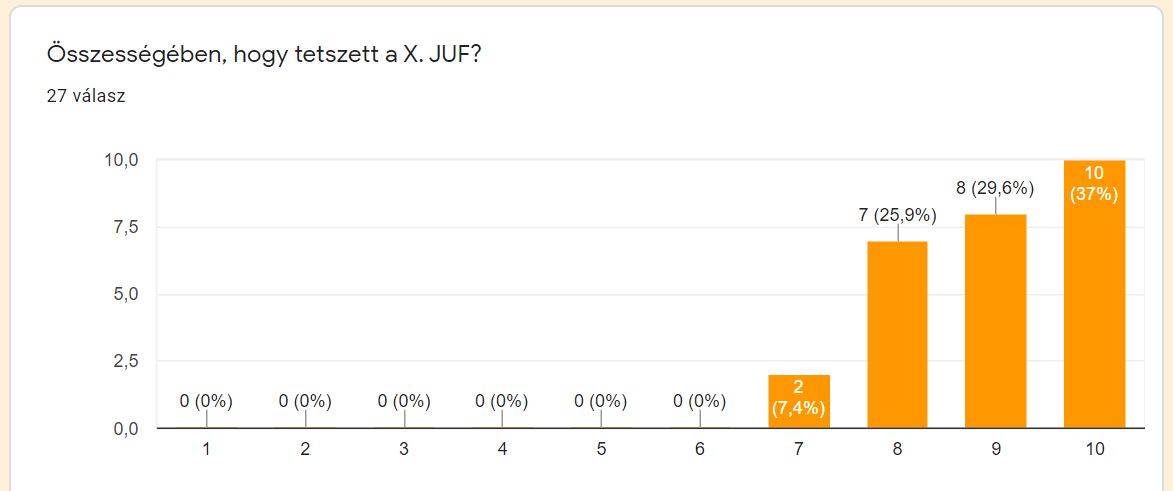Click the x-axis label '5'
Image resolution: width=1173 pixels, height=491 pixels.
[x=601, y=450]
